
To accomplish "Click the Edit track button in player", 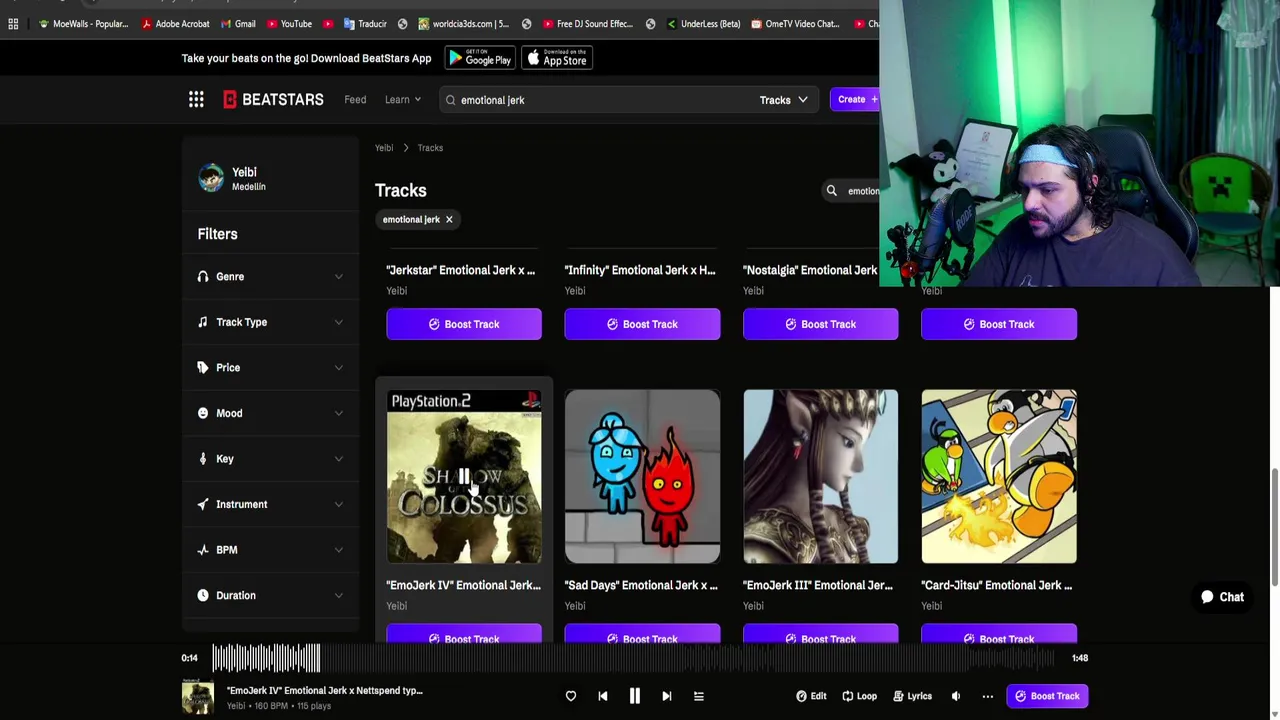I will [811, 696].
